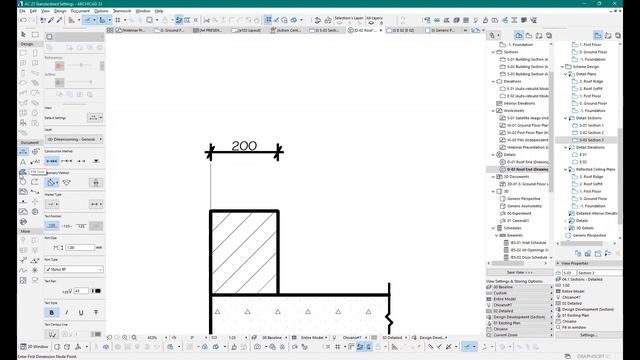The image size is (640, 360).
Task: Click the Text Pen number field
Action: 81,291
